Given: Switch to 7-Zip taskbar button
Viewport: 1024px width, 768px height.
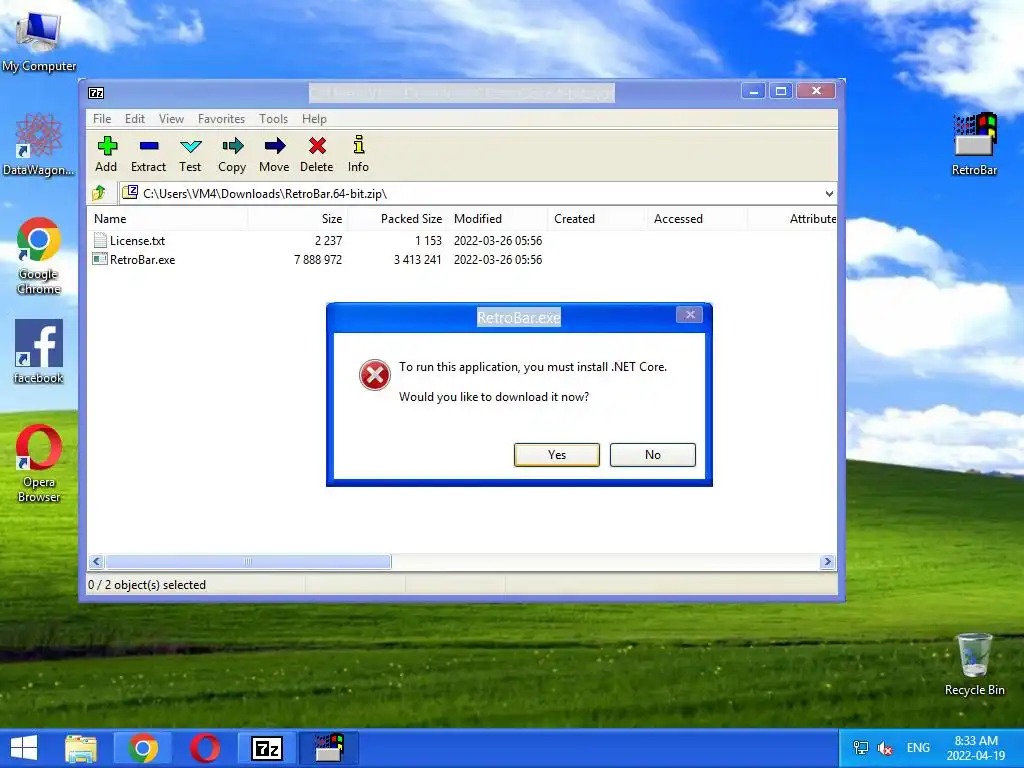Looking at the screenshot, I should tap(266, 748).
